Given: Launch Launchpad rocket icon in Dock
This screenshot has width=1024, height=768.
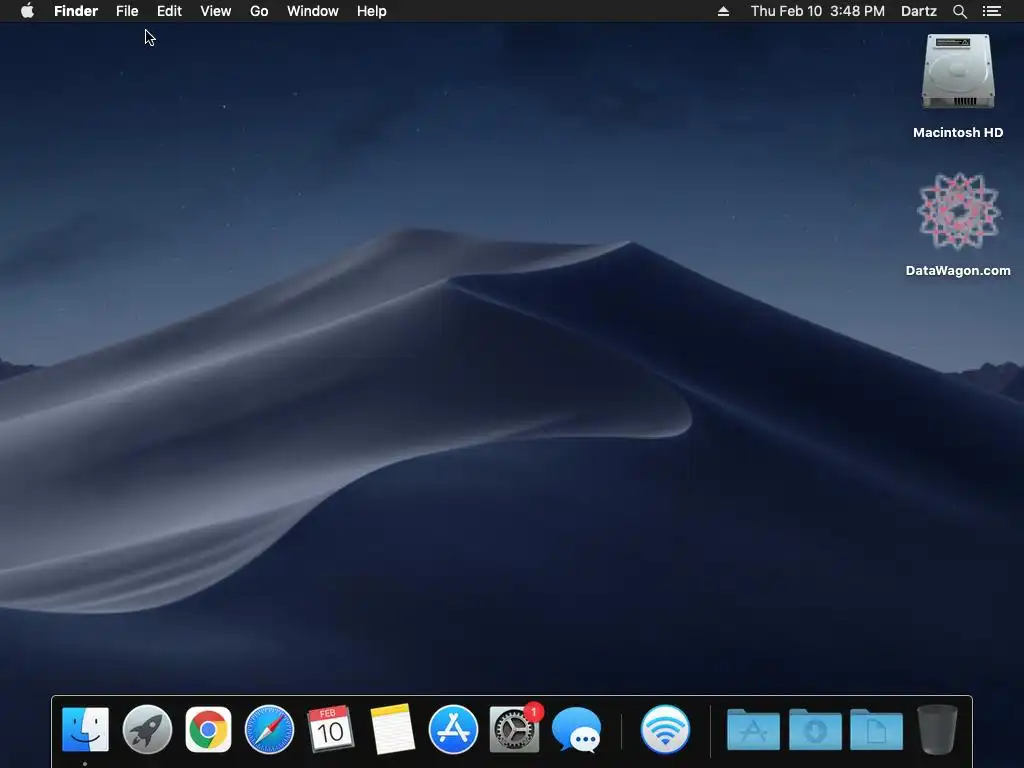Looking at the screenshot, I should click(x=147, y=729).
